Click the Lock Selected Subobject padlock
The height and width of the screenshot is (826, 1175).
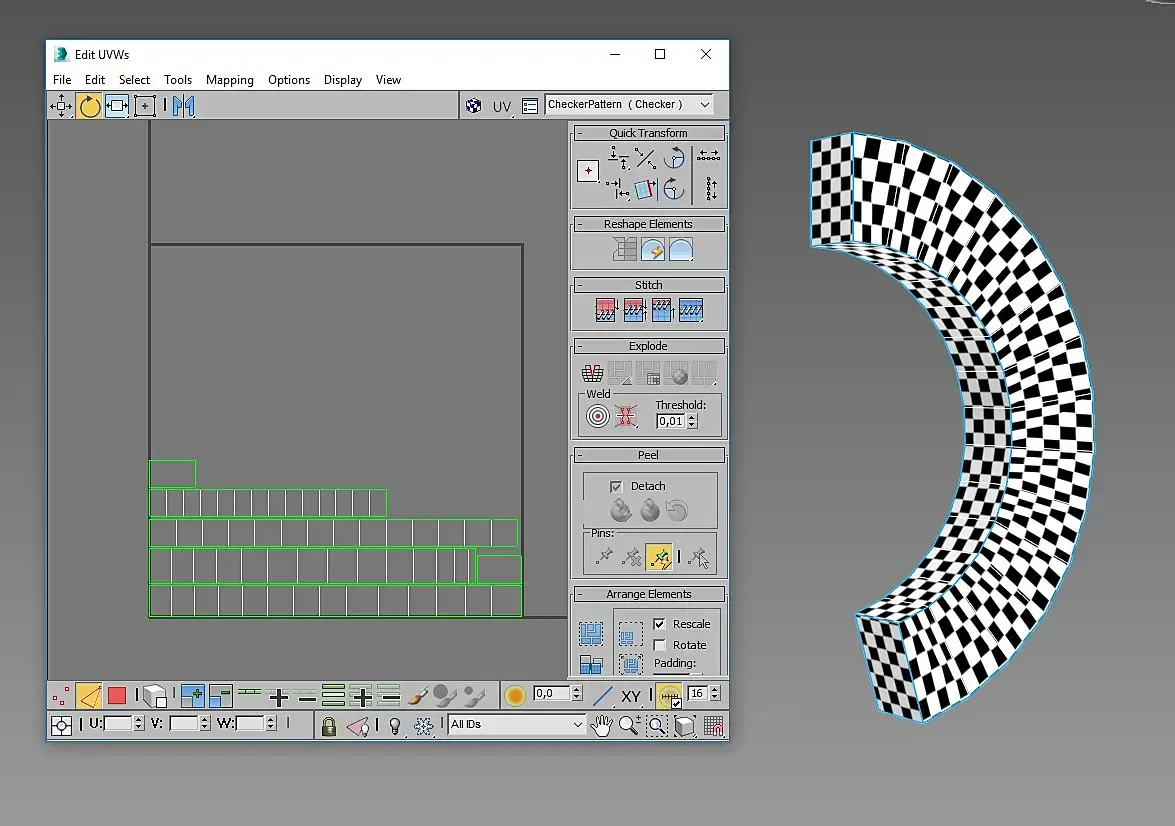(328, 726)
